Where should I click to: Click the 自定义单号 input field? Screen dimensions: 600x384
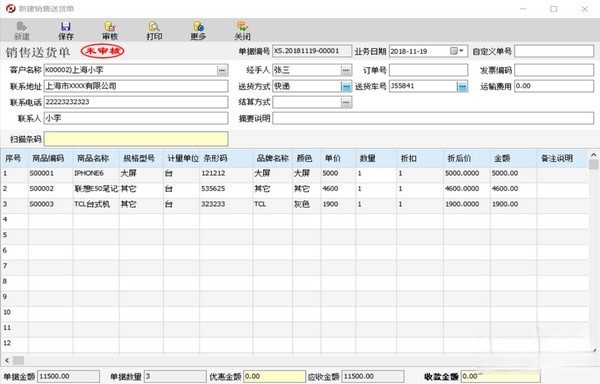click(554, 51)
